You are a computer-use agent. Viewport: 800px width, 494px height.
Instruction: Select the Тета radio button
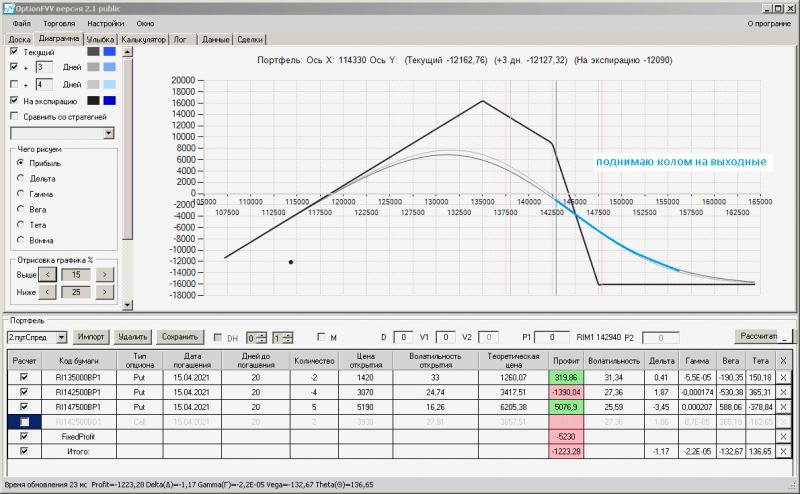pyautogui.click(x=20, y=224)
